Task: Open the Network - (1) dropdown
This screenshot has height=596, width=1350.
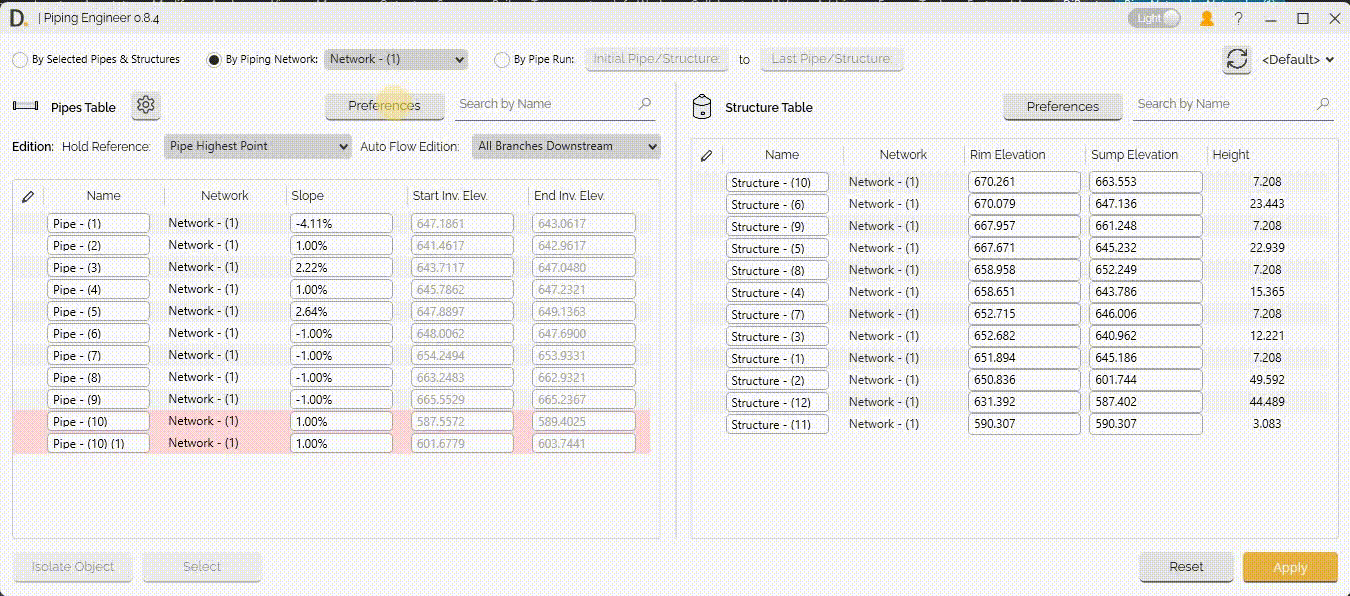Action: point(396,59)
